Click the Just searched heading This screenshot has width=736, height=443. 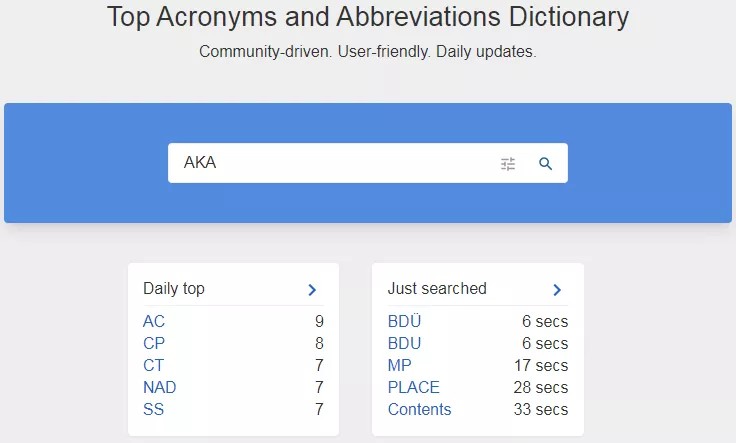coord(437,289)
